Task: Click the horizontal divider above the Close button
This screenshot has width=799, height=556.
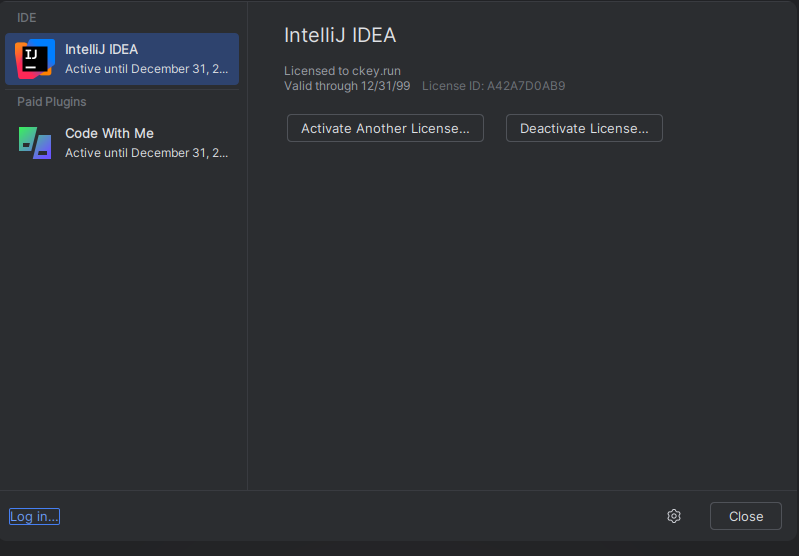Action: 400,490
